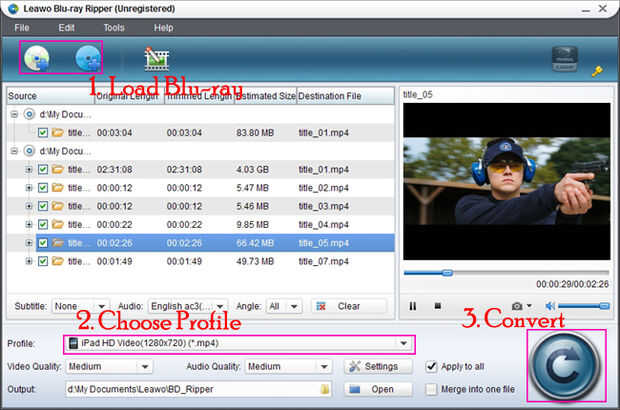Click the Leawo app logo in title bar
This screenshot has height=410, width=620.
[x=13, y=8]
